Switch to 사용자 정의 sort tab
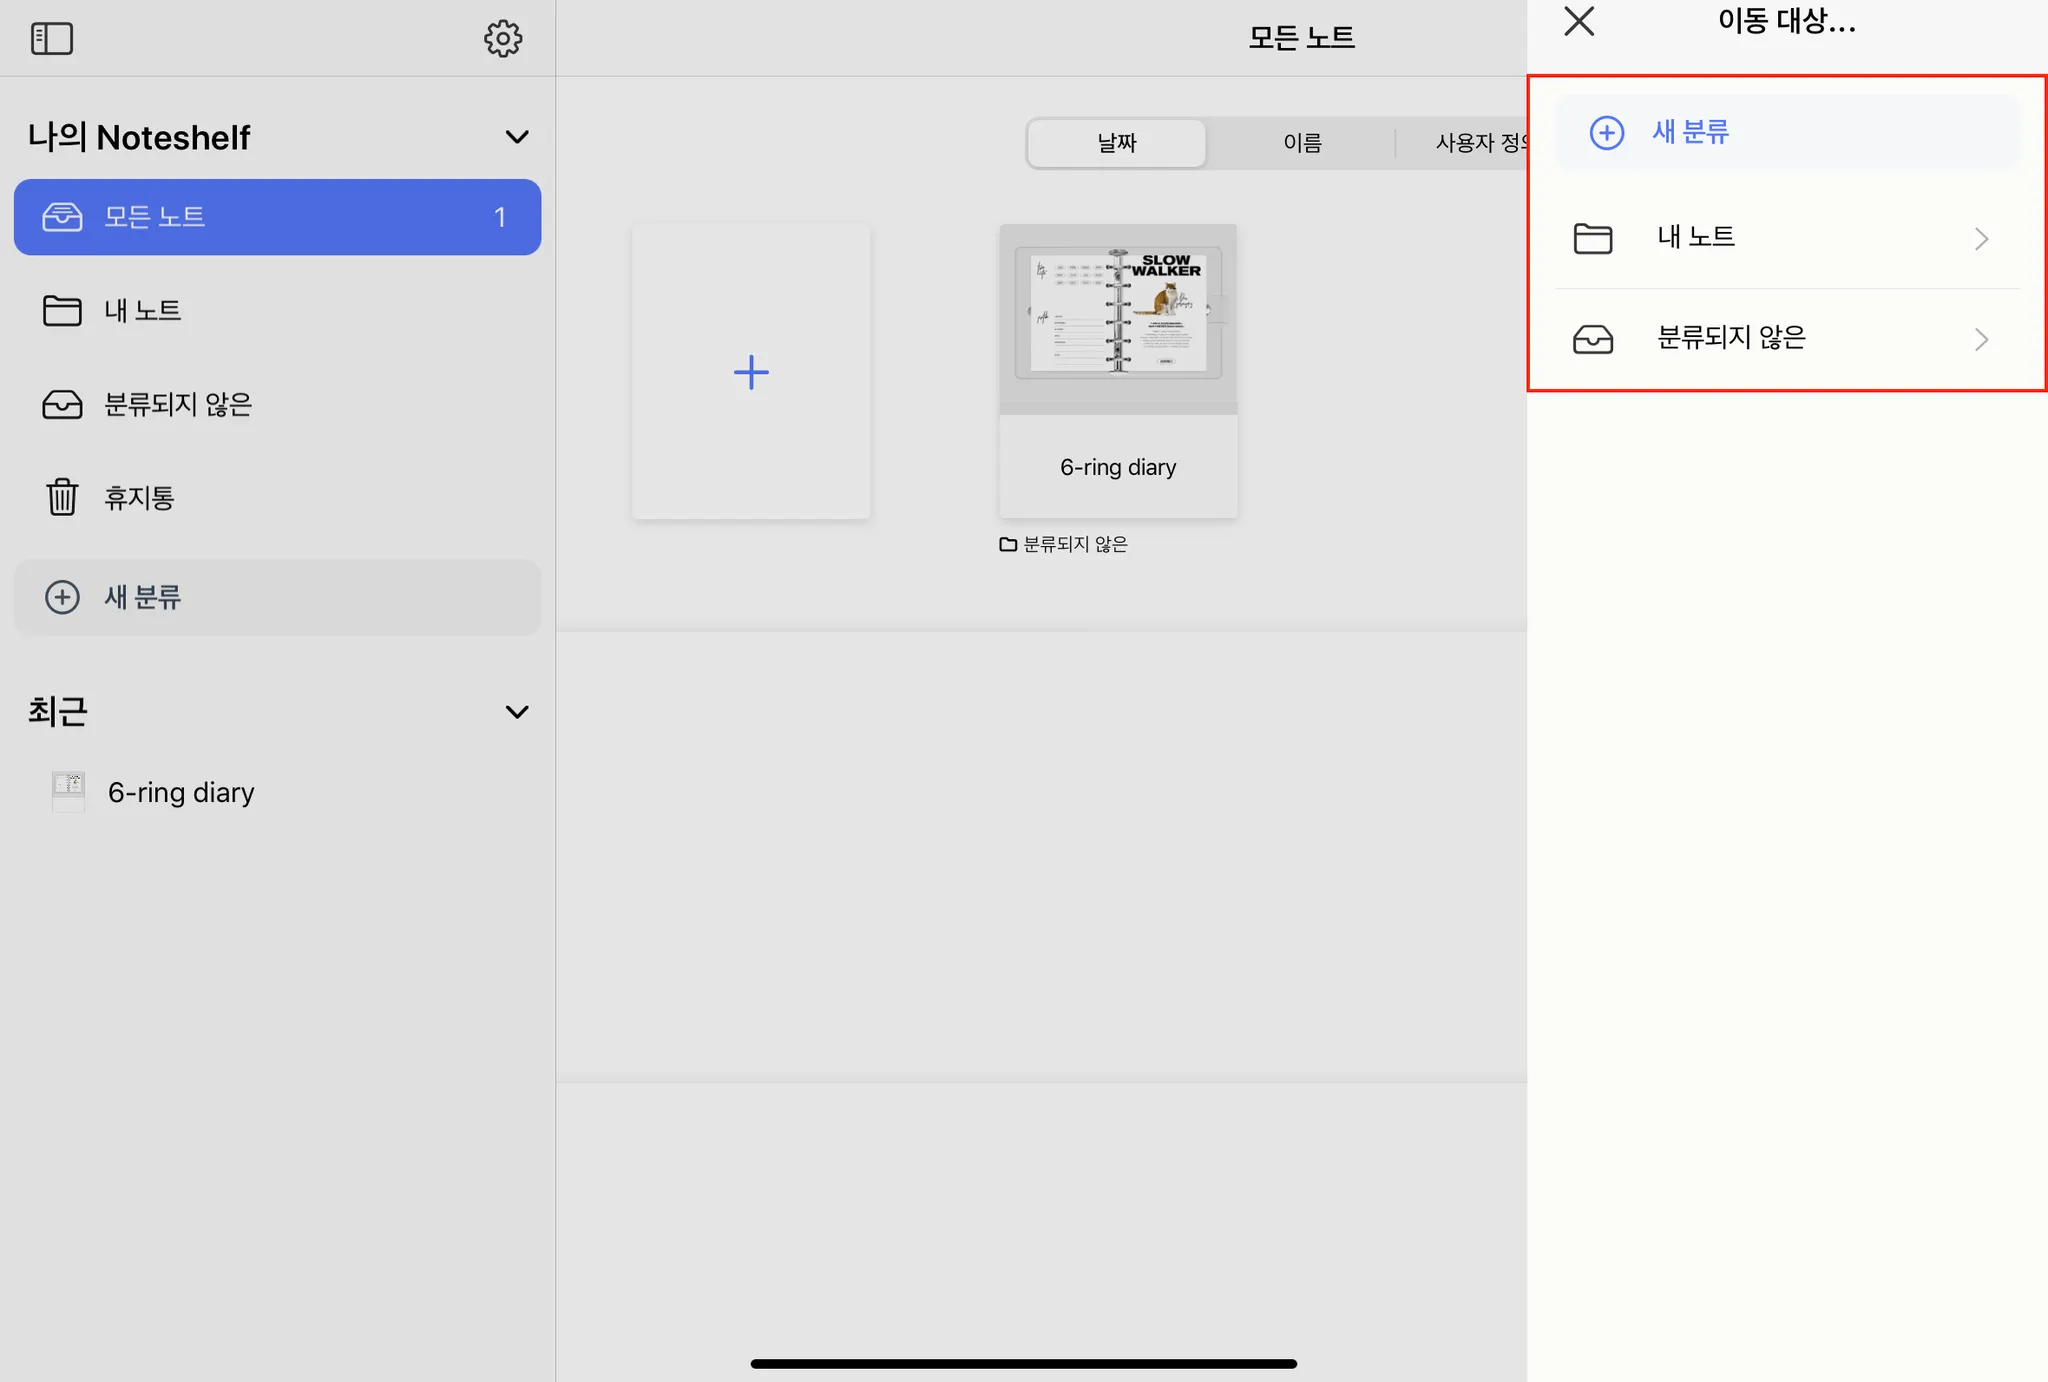 point(1475,143)
